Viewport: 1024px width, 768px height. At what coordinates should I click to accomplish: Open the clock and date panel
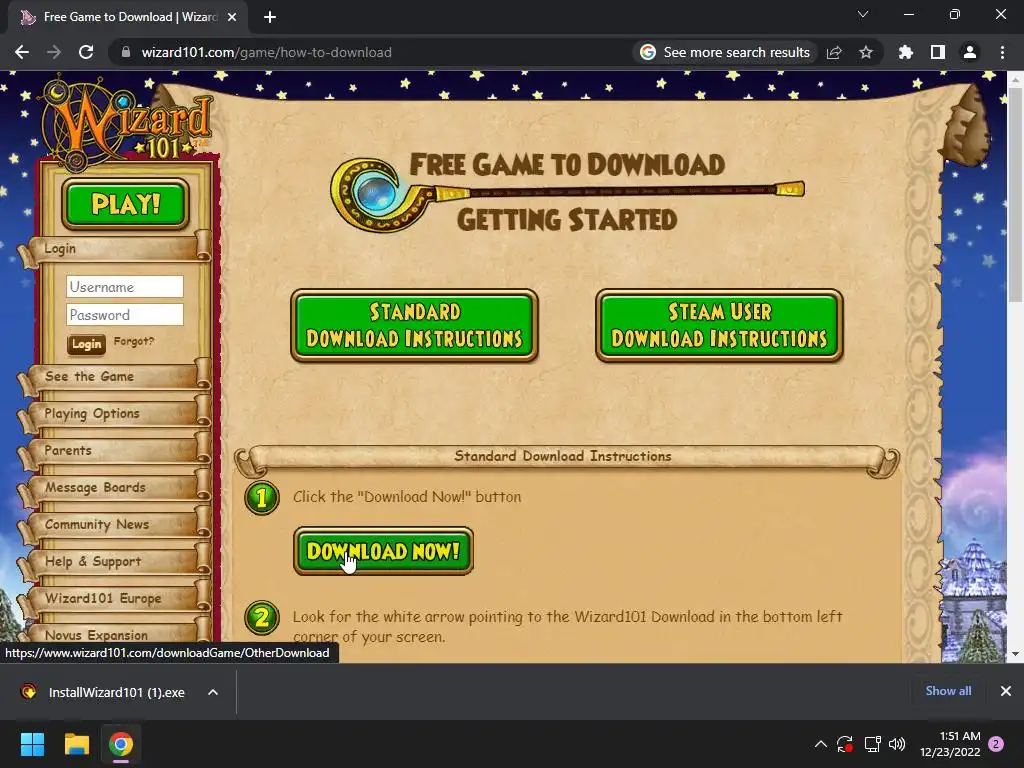tap(950, 744)
